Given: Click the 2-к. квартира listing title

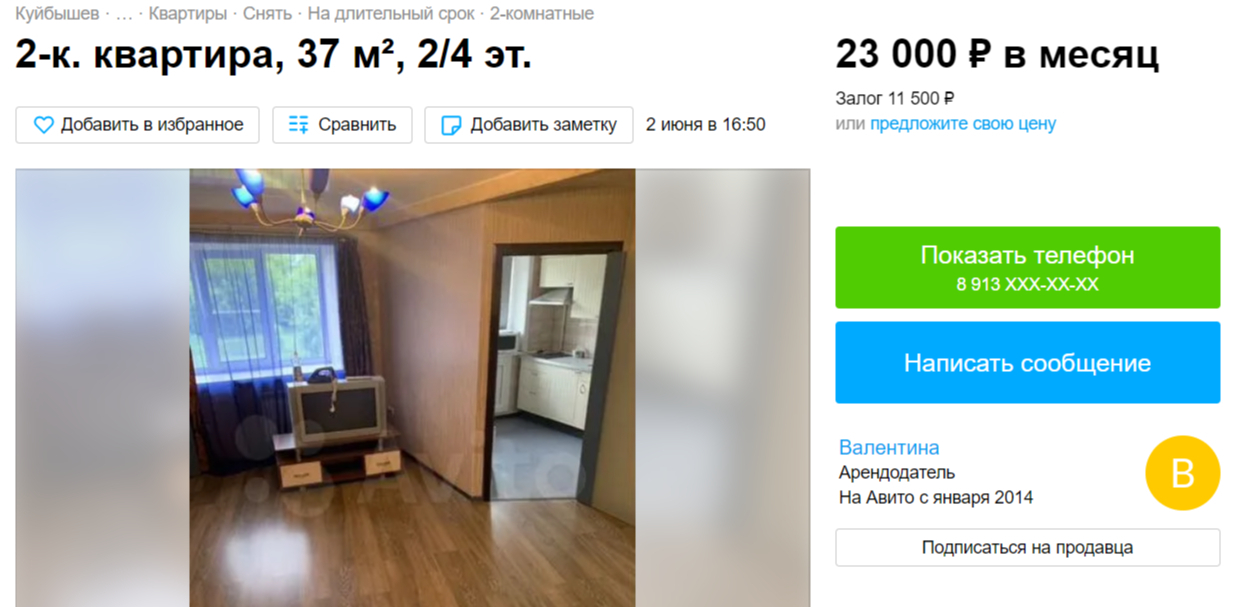Looking at the screenshot, I should click(x=273, y=55).
